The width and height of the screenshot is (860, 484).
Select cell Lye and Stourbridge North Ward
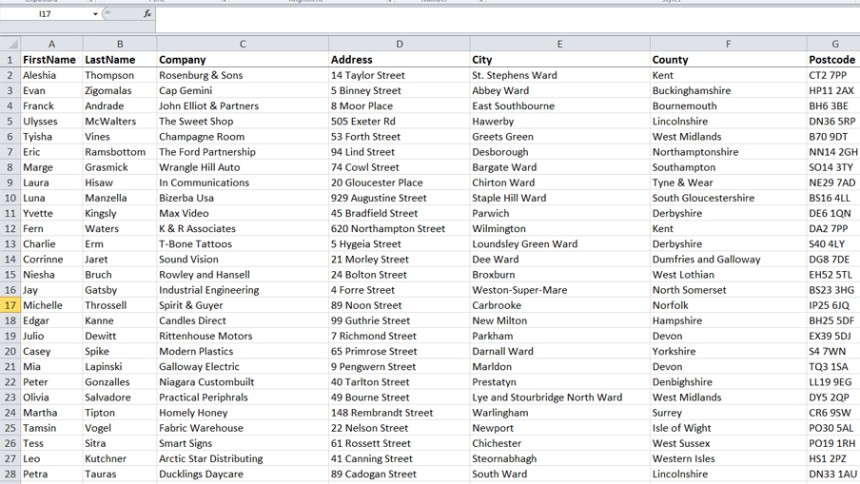(x=560, y=398)
